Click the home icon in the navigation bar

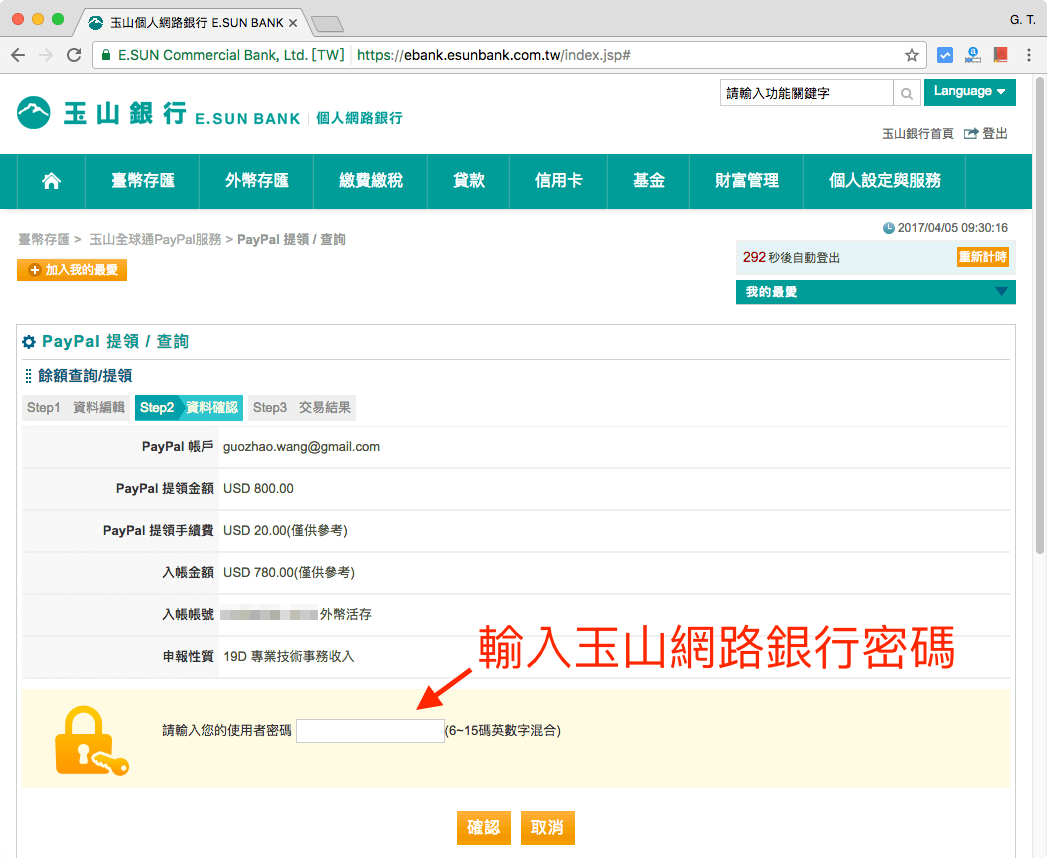(x=51, y=181)
